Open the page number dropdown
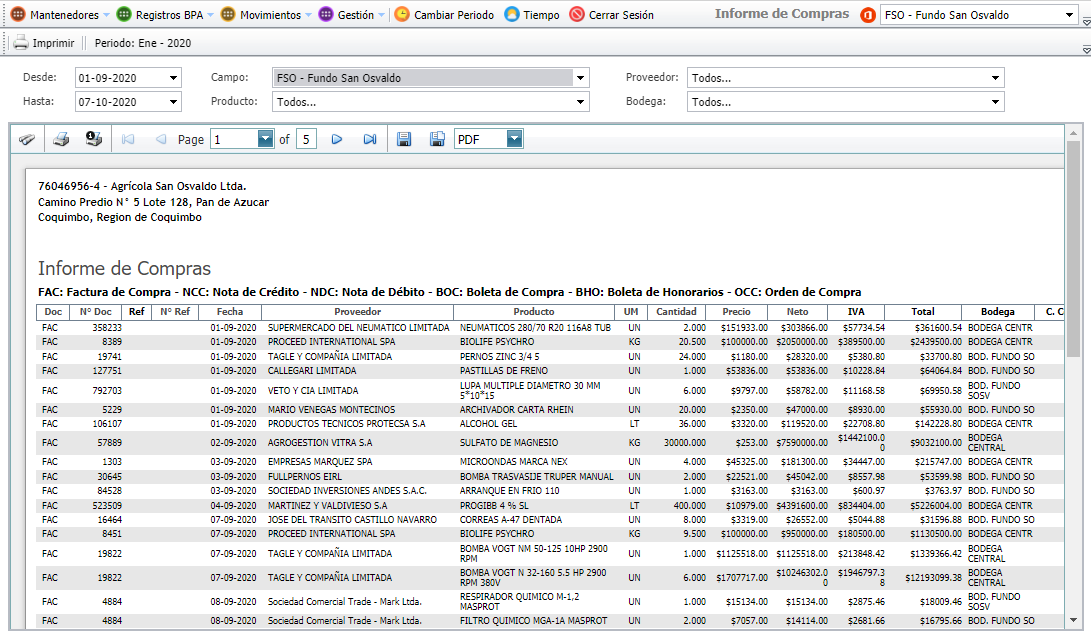The width and height of the screenshot is (1091, 637). pyautogui.click(x=265, y=139)
